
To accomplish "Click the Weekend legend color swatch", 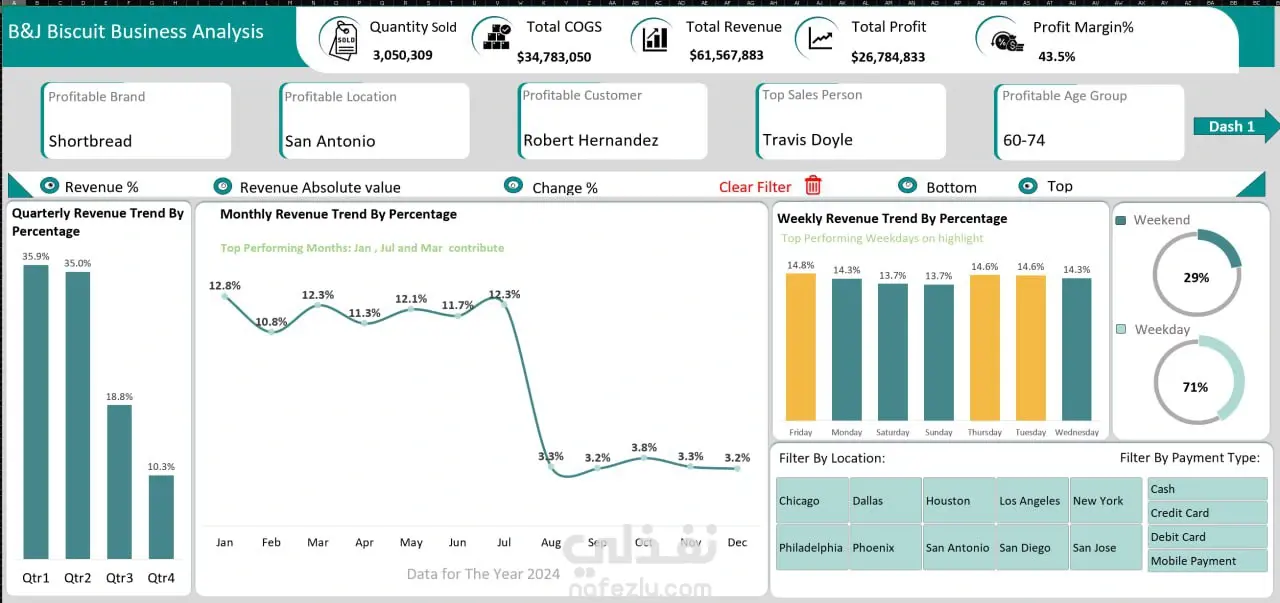I will point(1121,220).
